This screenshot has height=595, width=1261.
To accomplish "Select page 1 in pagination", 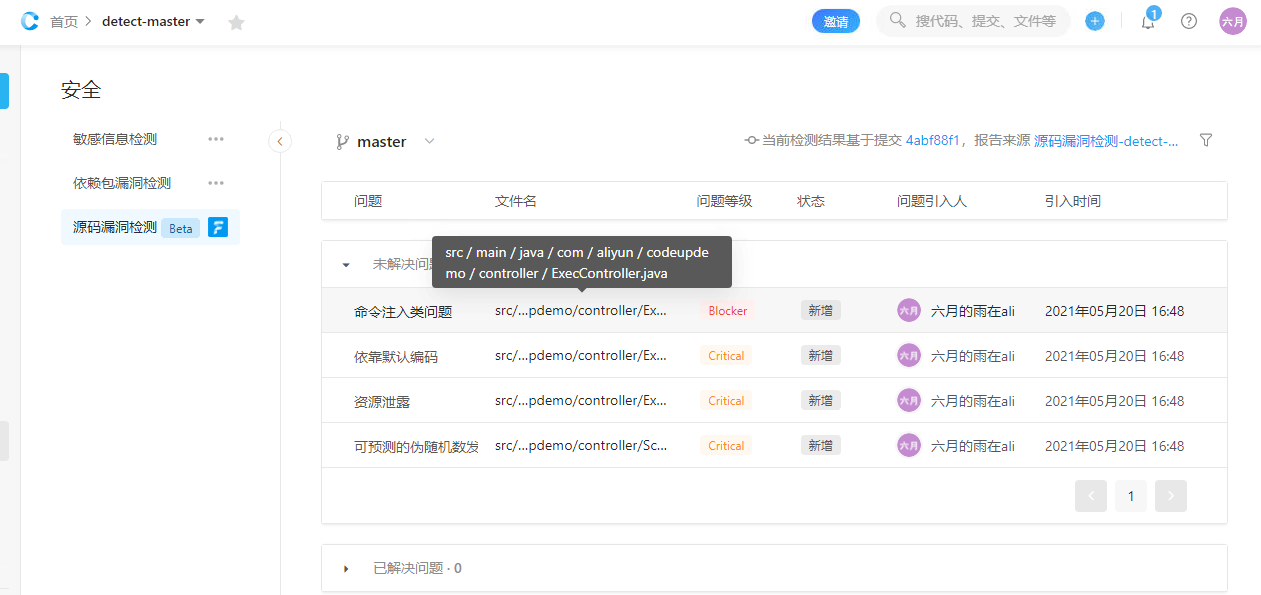I will (1131, 496).
